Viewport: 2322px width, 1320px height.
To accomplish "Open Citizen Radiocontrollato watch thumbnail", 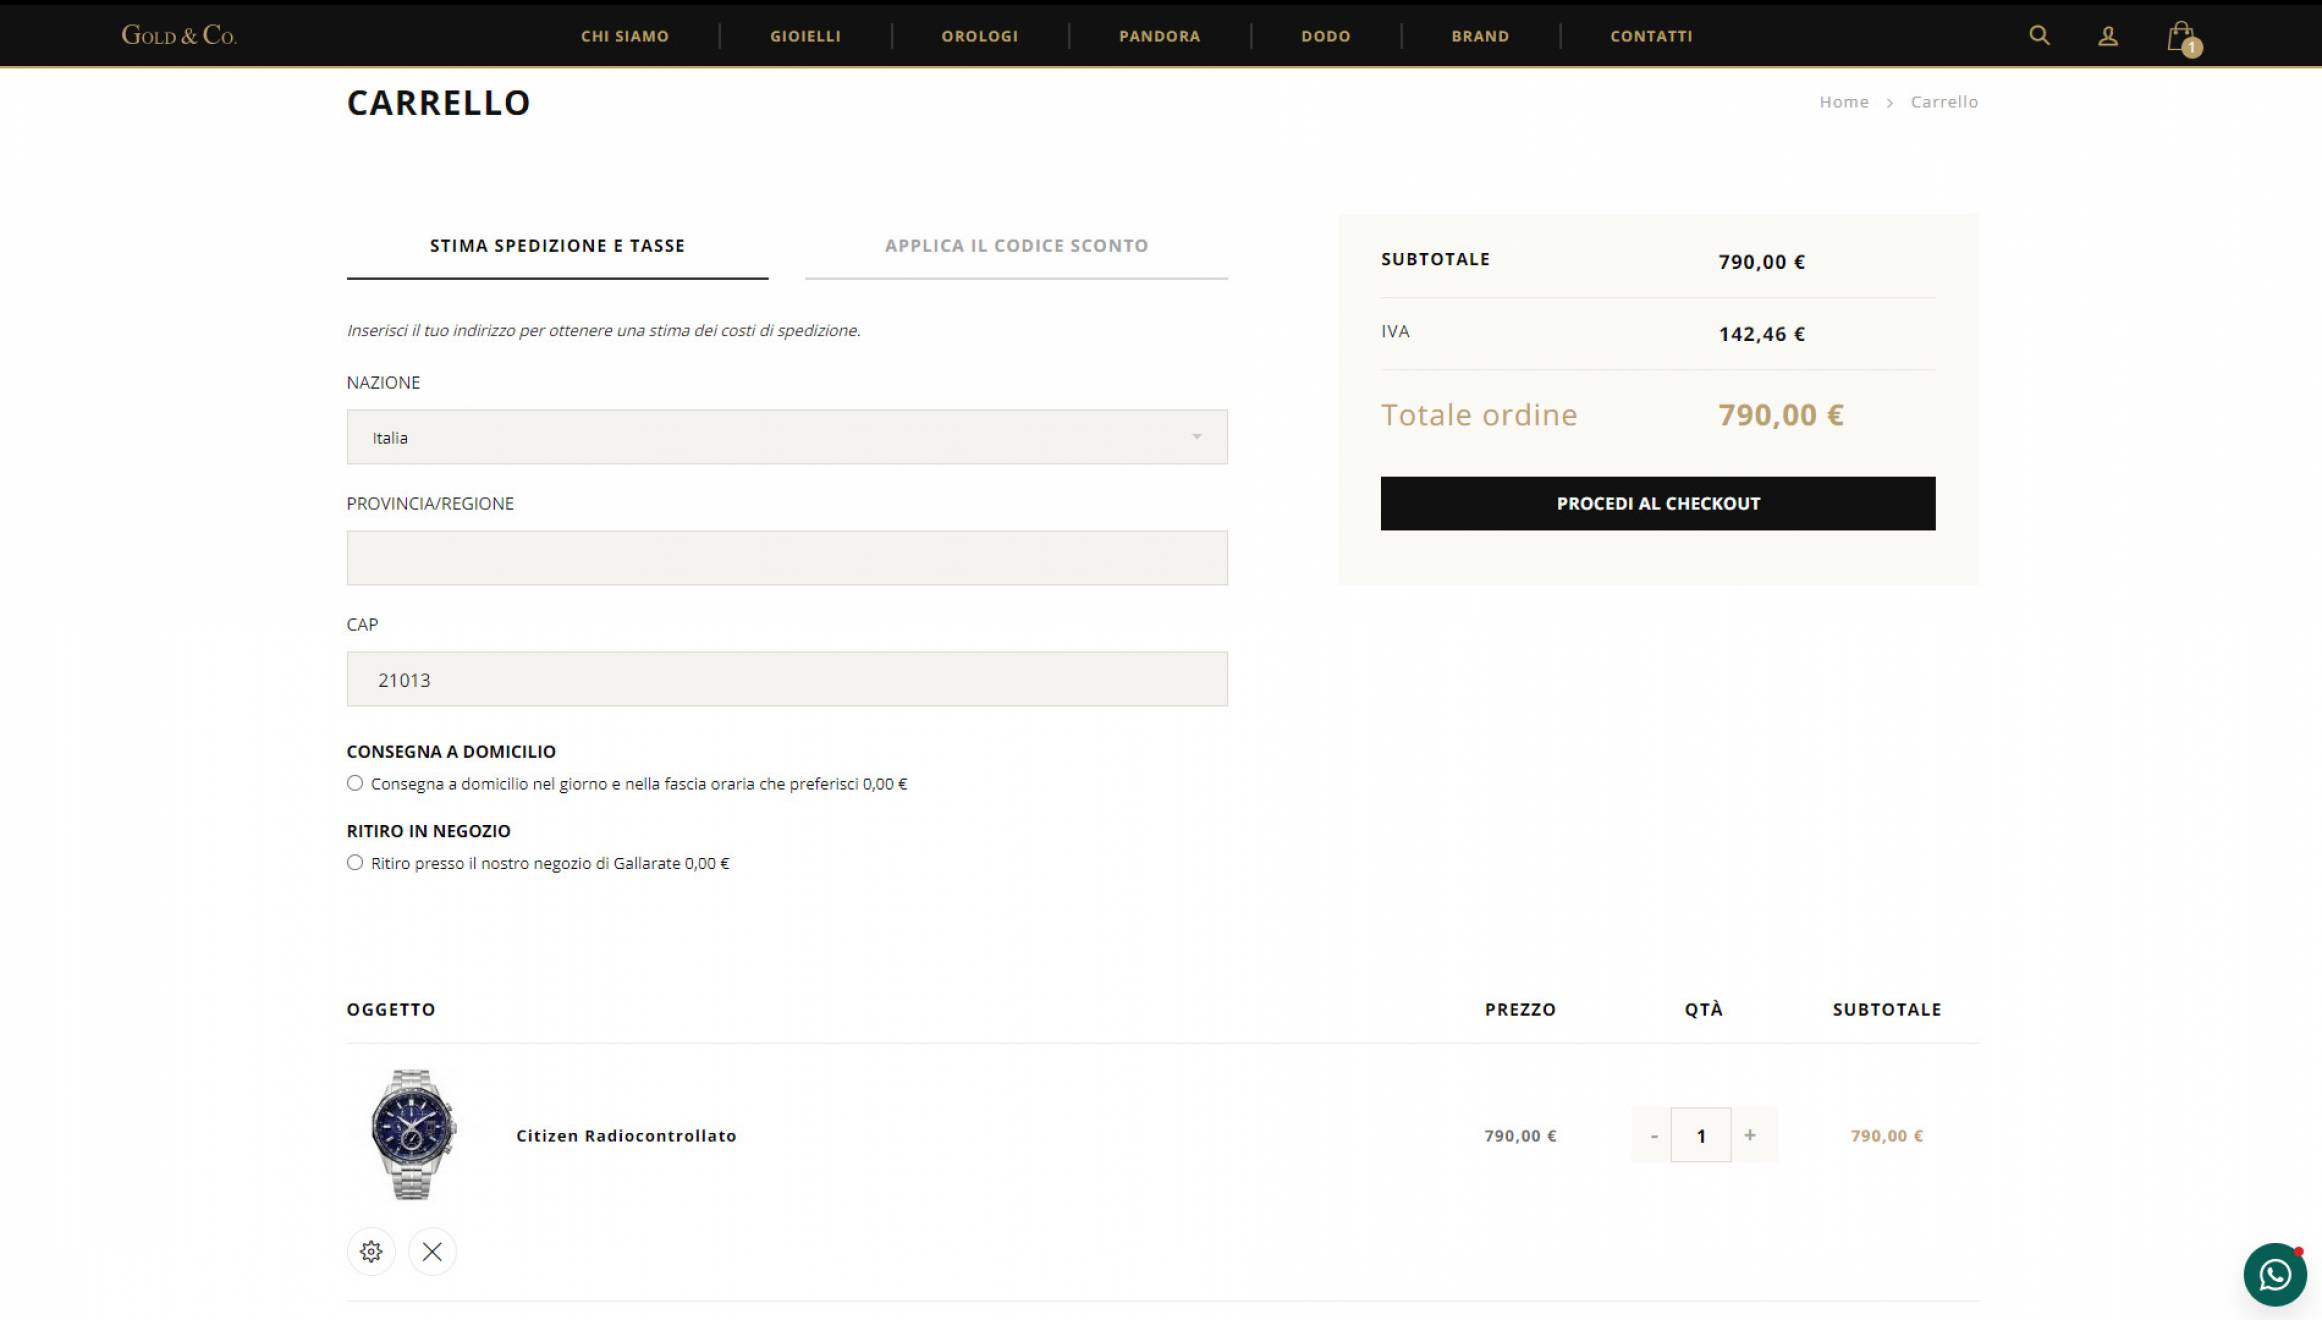I will tap(413, 1134).
